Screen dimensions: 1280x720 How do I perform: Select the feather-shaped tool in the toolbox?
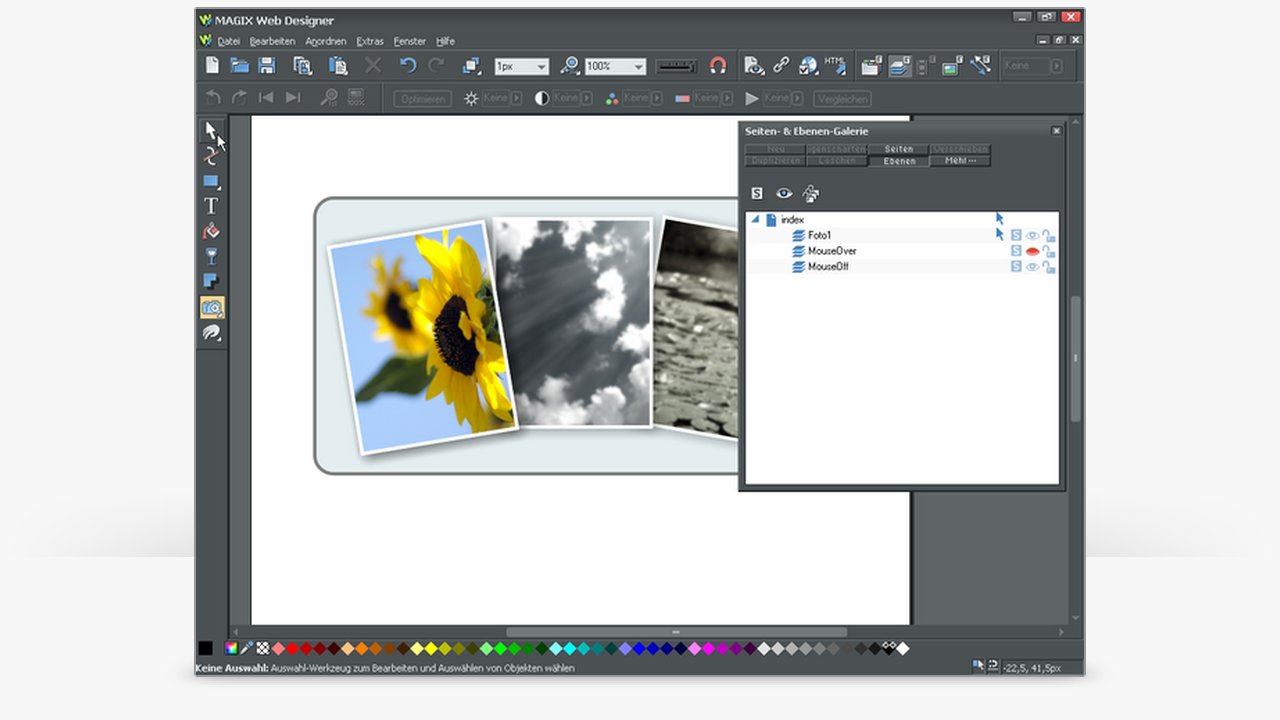pos(211,333)
